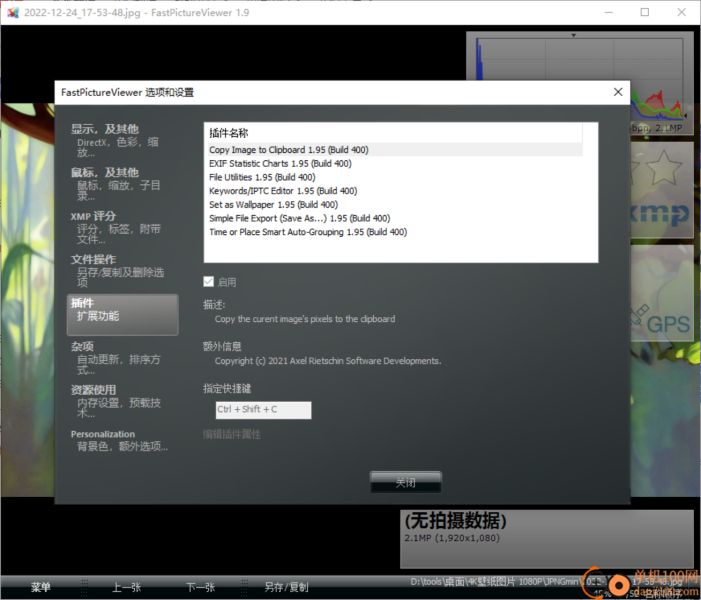Select Copy Image to Clipboard plugin row
This screenshot has height=600, width=701.
(x=395, y=150)
